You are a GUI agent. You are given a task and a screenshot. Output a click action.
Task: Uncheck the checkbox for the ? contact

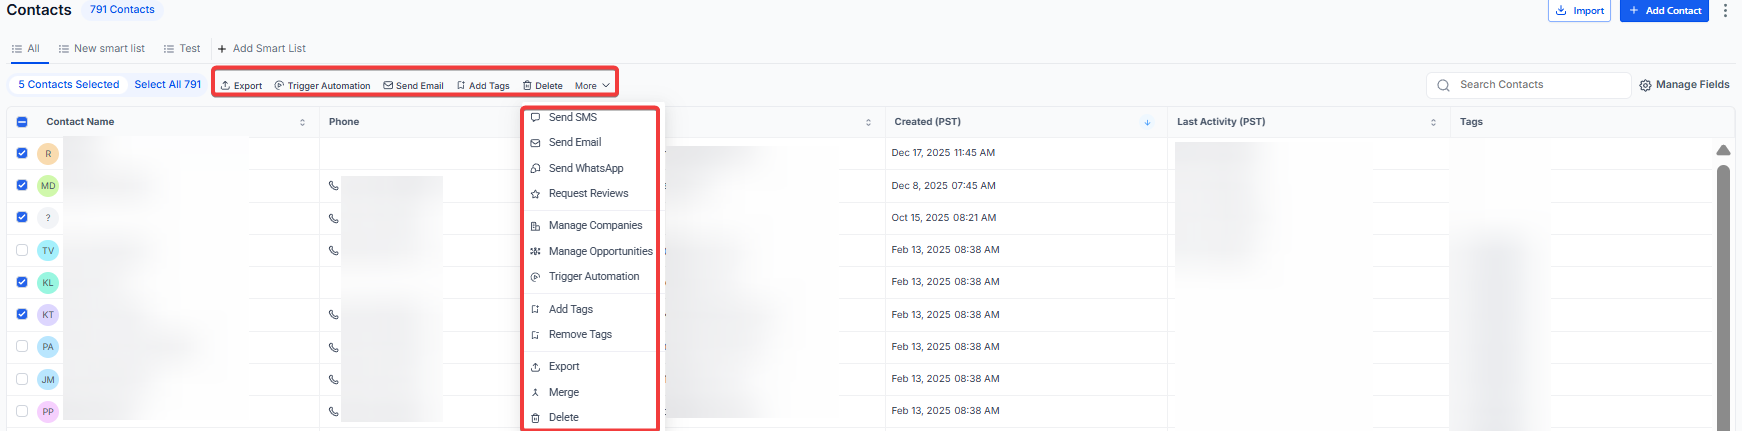pos(22,217)
